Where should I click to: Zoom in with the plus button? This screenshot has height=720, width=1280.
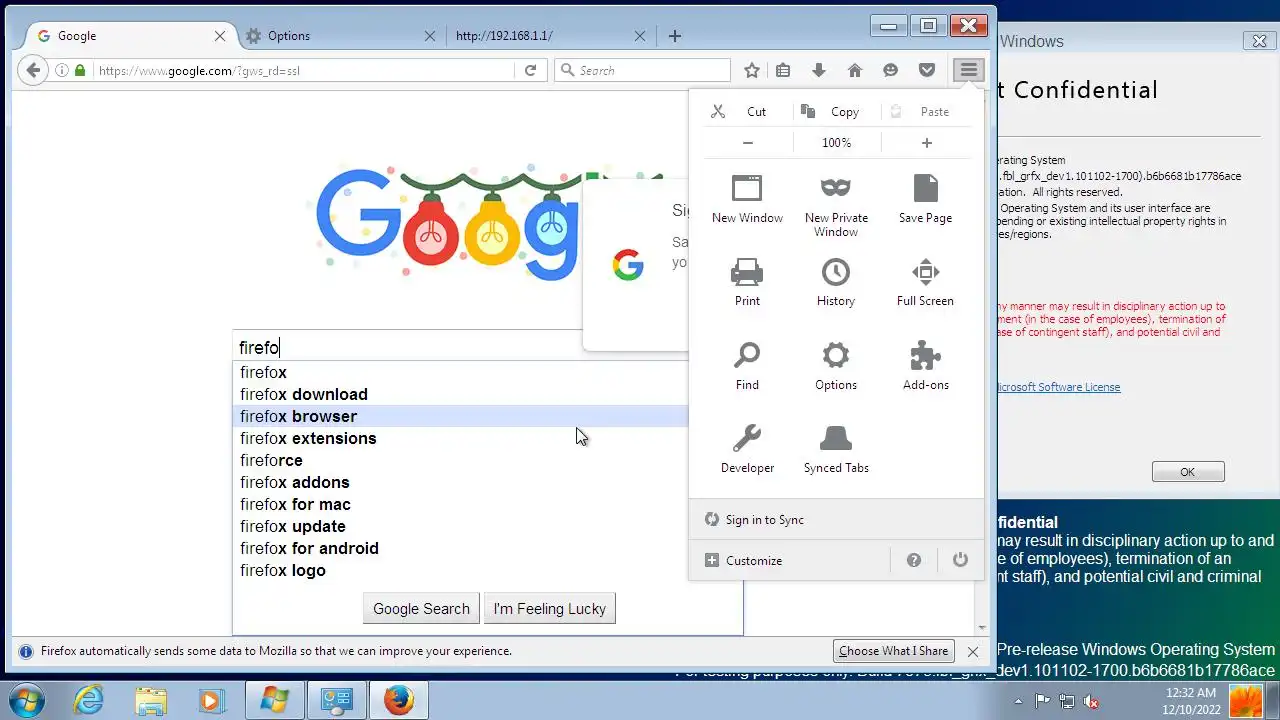(x=926, y=143)
